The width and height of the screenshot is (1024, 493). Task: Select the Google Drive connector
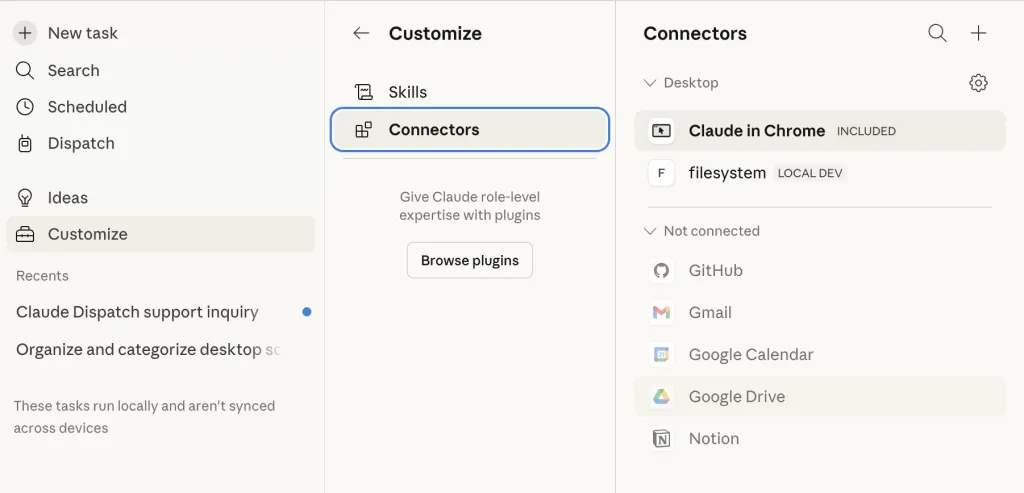pyautogui.click(x=736, y=396)
